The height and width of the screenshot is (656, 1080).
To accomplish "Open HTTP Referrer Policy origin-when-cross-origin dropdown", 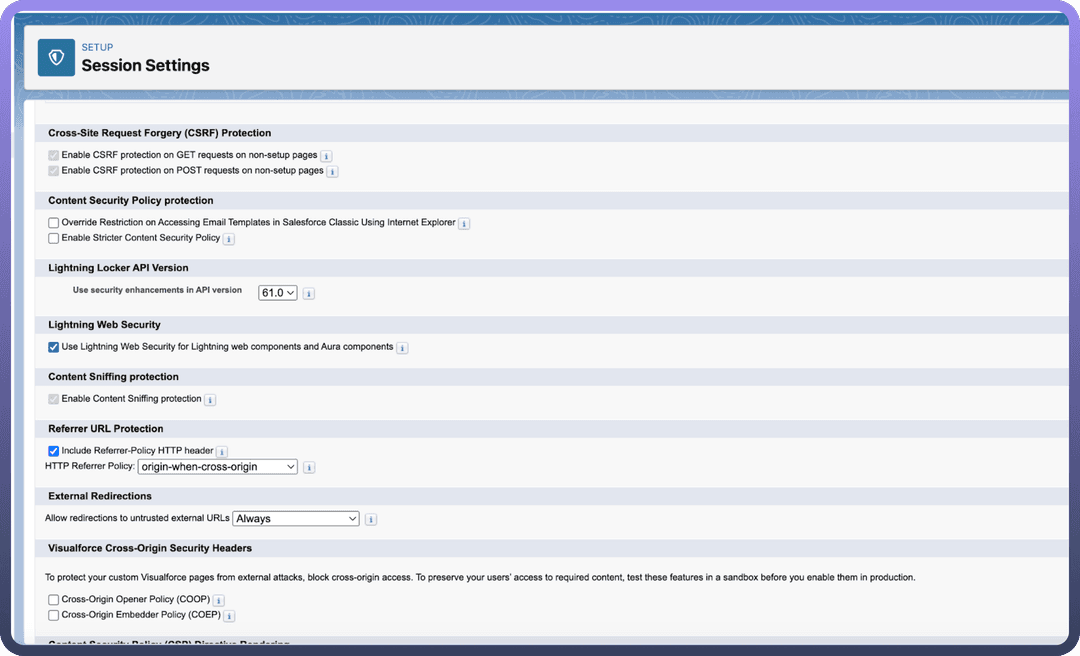I will (x=217, y=467).
